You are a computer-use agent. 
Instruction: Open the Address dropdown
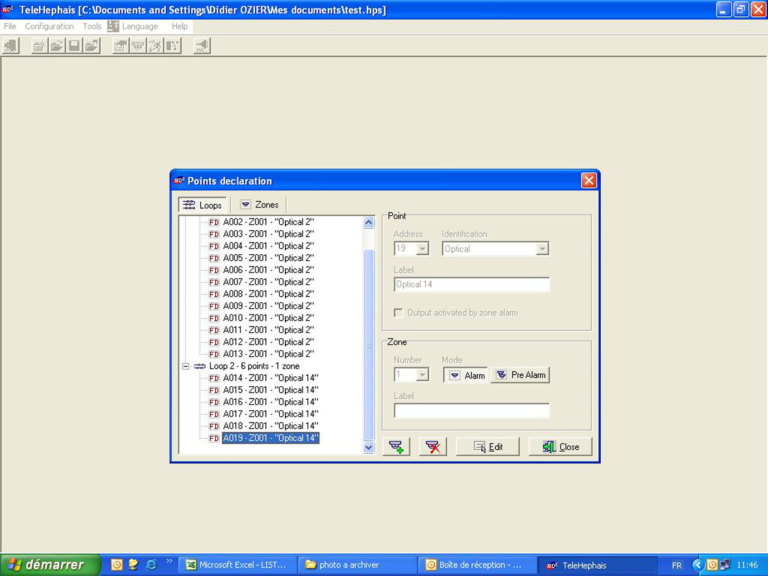422,249
